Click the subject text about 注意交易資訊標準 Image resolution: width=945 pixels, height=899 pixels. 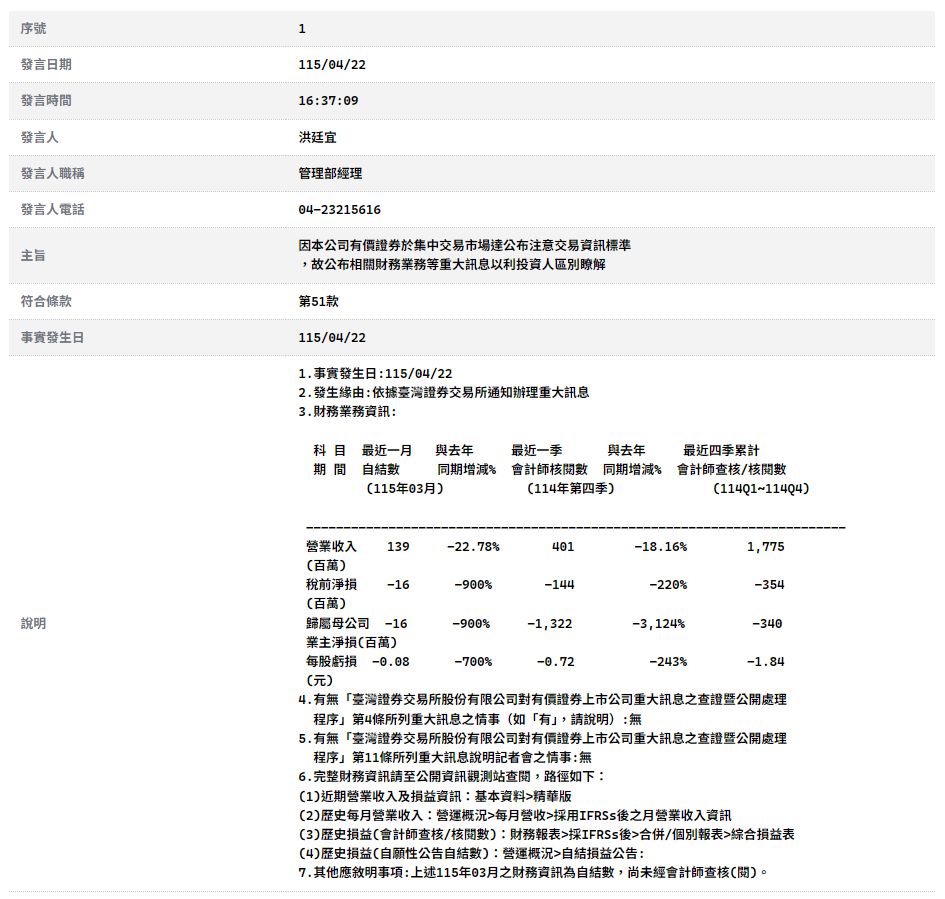click(x=464, y=246)
